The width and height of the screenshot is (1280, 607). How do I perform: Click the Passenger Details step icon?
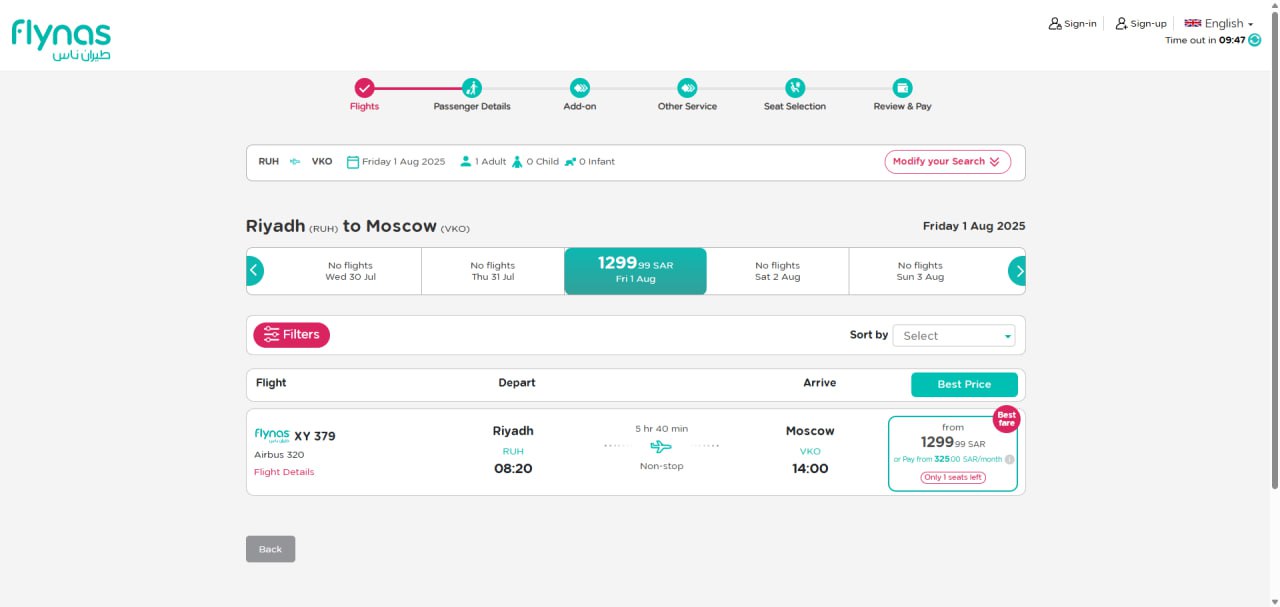[x=472, y=88]
